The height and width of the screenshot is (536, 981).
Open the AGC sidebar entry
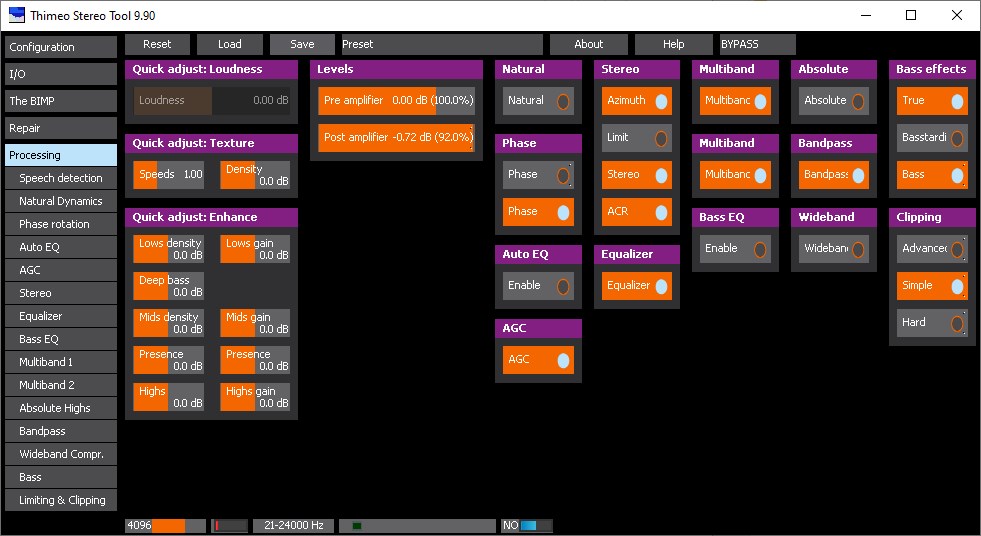point(61,270)
